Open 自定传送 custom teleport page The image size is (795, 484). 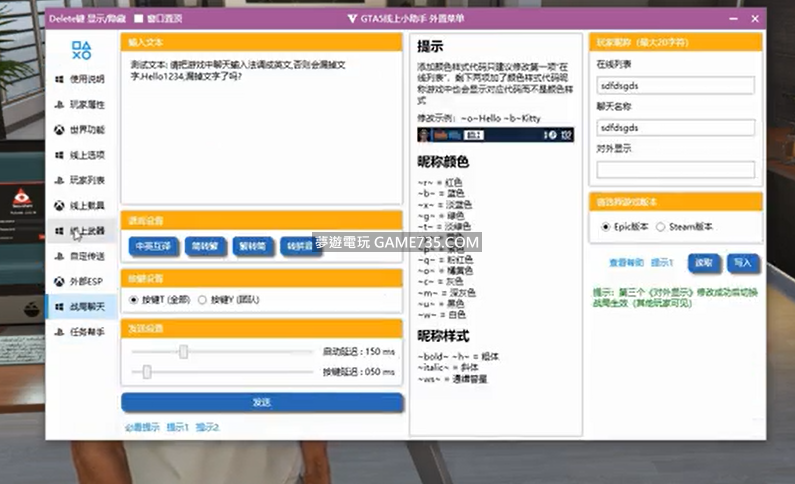pyautogui.click(x=81, y=256)
